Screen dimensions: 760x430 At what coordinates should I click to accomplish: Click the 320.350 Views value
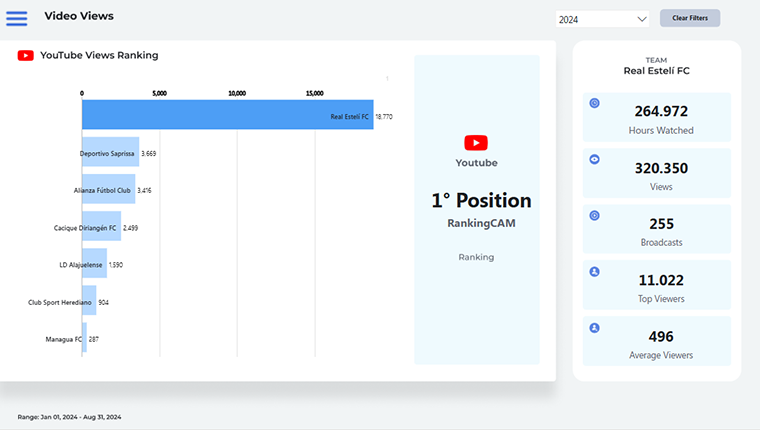661,168
